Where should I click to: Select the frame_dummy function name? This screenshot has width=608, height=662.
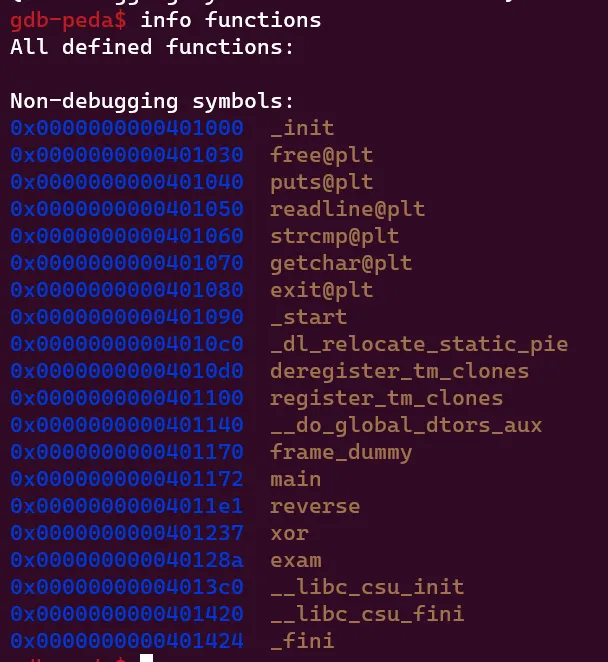pos(341,453)
